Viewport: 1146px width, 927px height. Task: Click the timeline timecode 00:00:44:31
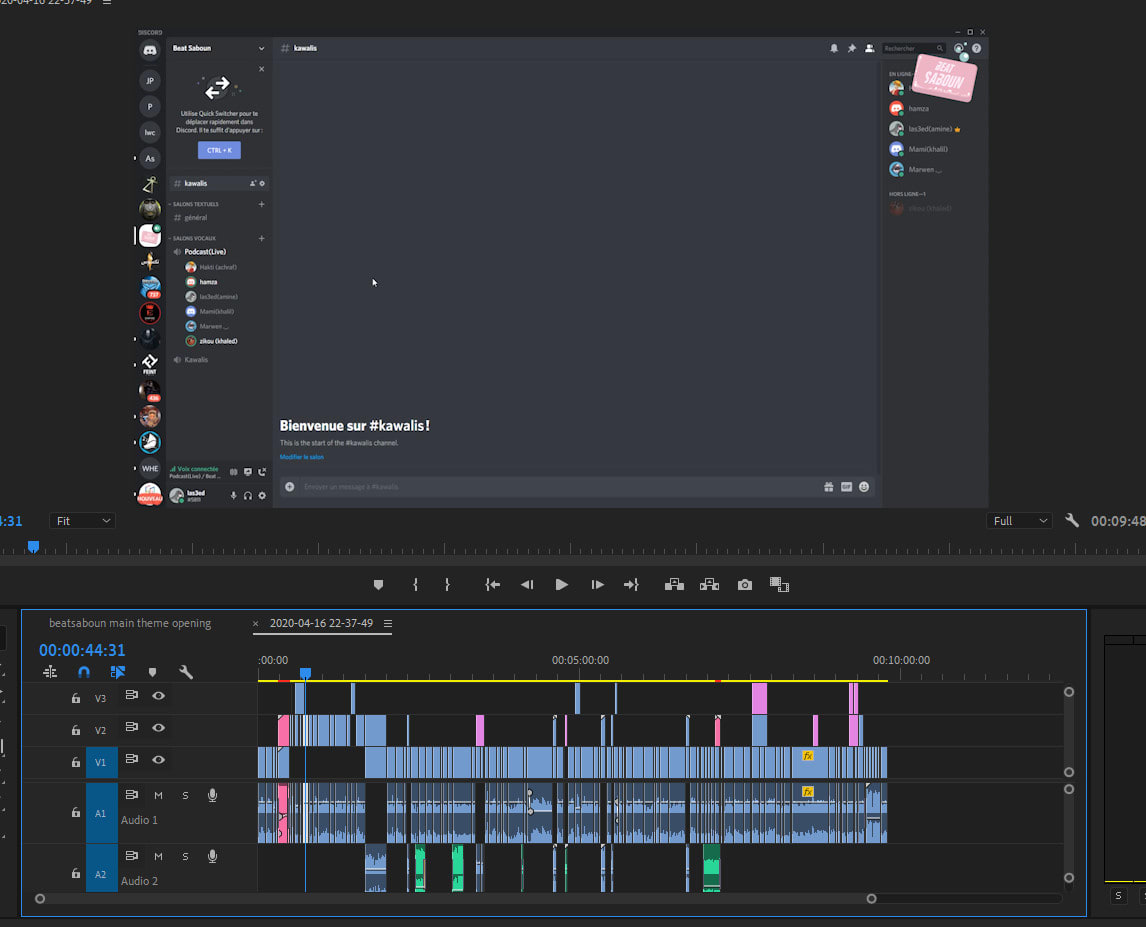82,650
